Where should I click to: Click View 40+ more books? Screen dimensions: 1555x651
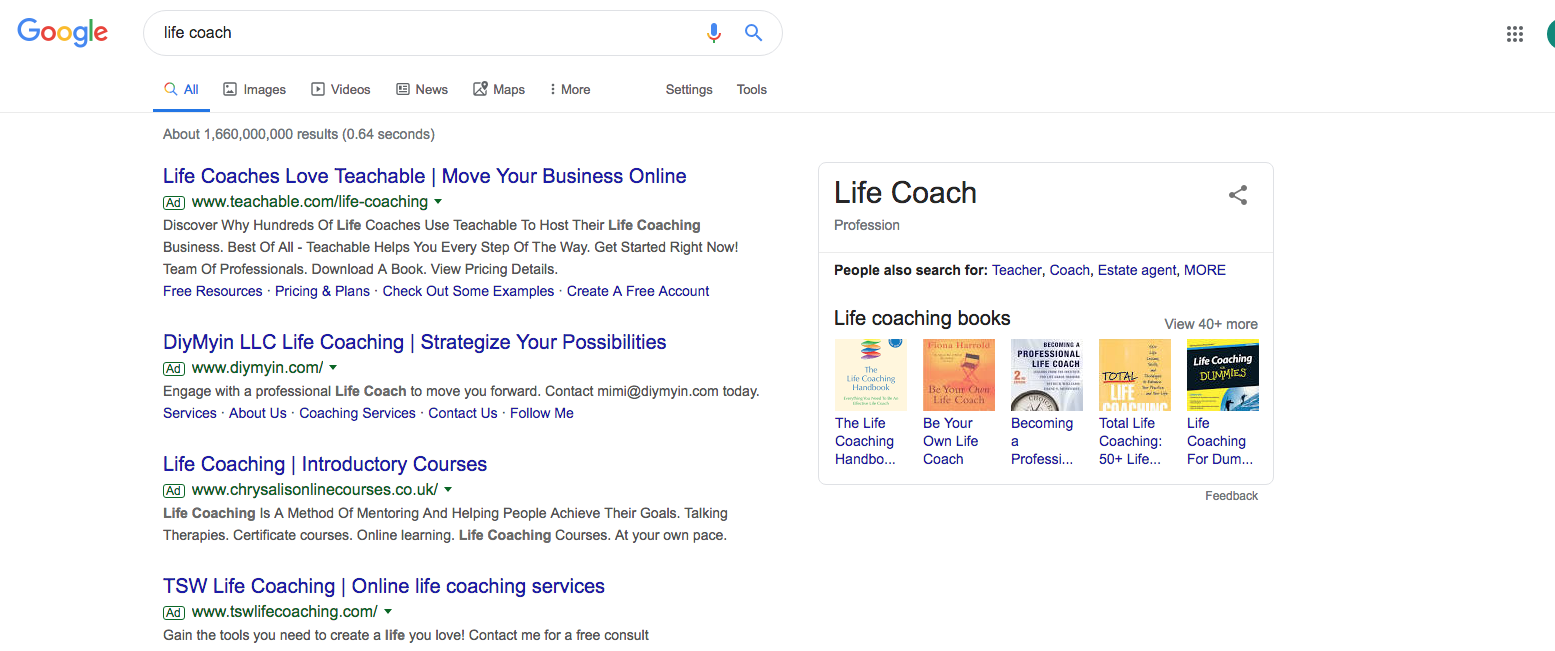[1211, 324]
